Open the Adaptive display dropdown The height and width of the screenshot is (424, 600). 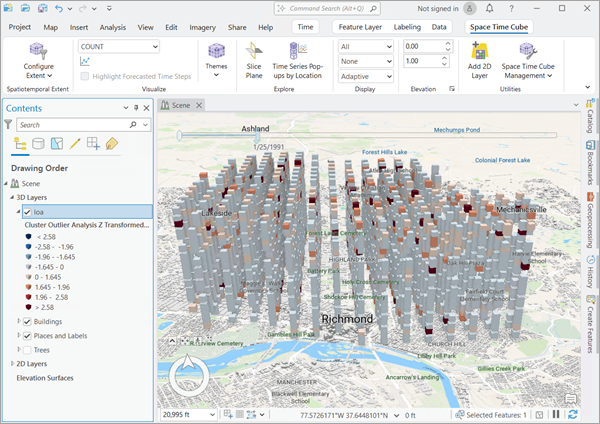pyautogui.click(x=365, y=76)
